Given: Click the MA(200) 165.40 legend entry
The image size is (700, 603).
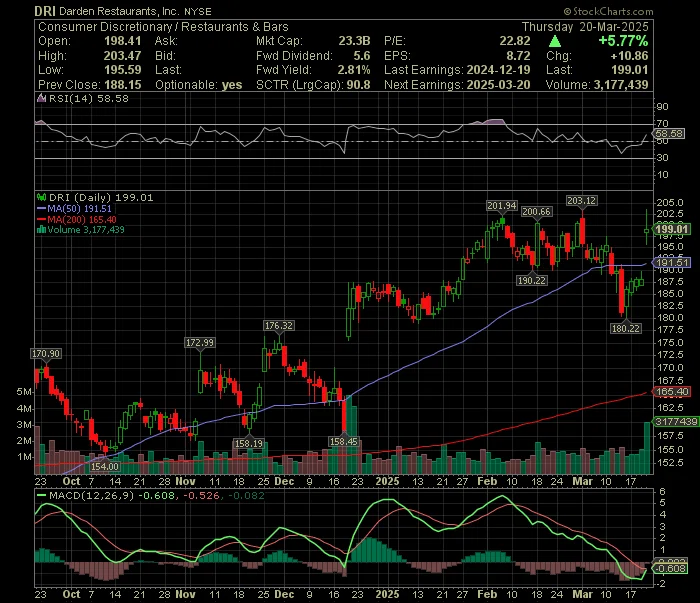Looking at the screenshot, I should pos(77,219).
